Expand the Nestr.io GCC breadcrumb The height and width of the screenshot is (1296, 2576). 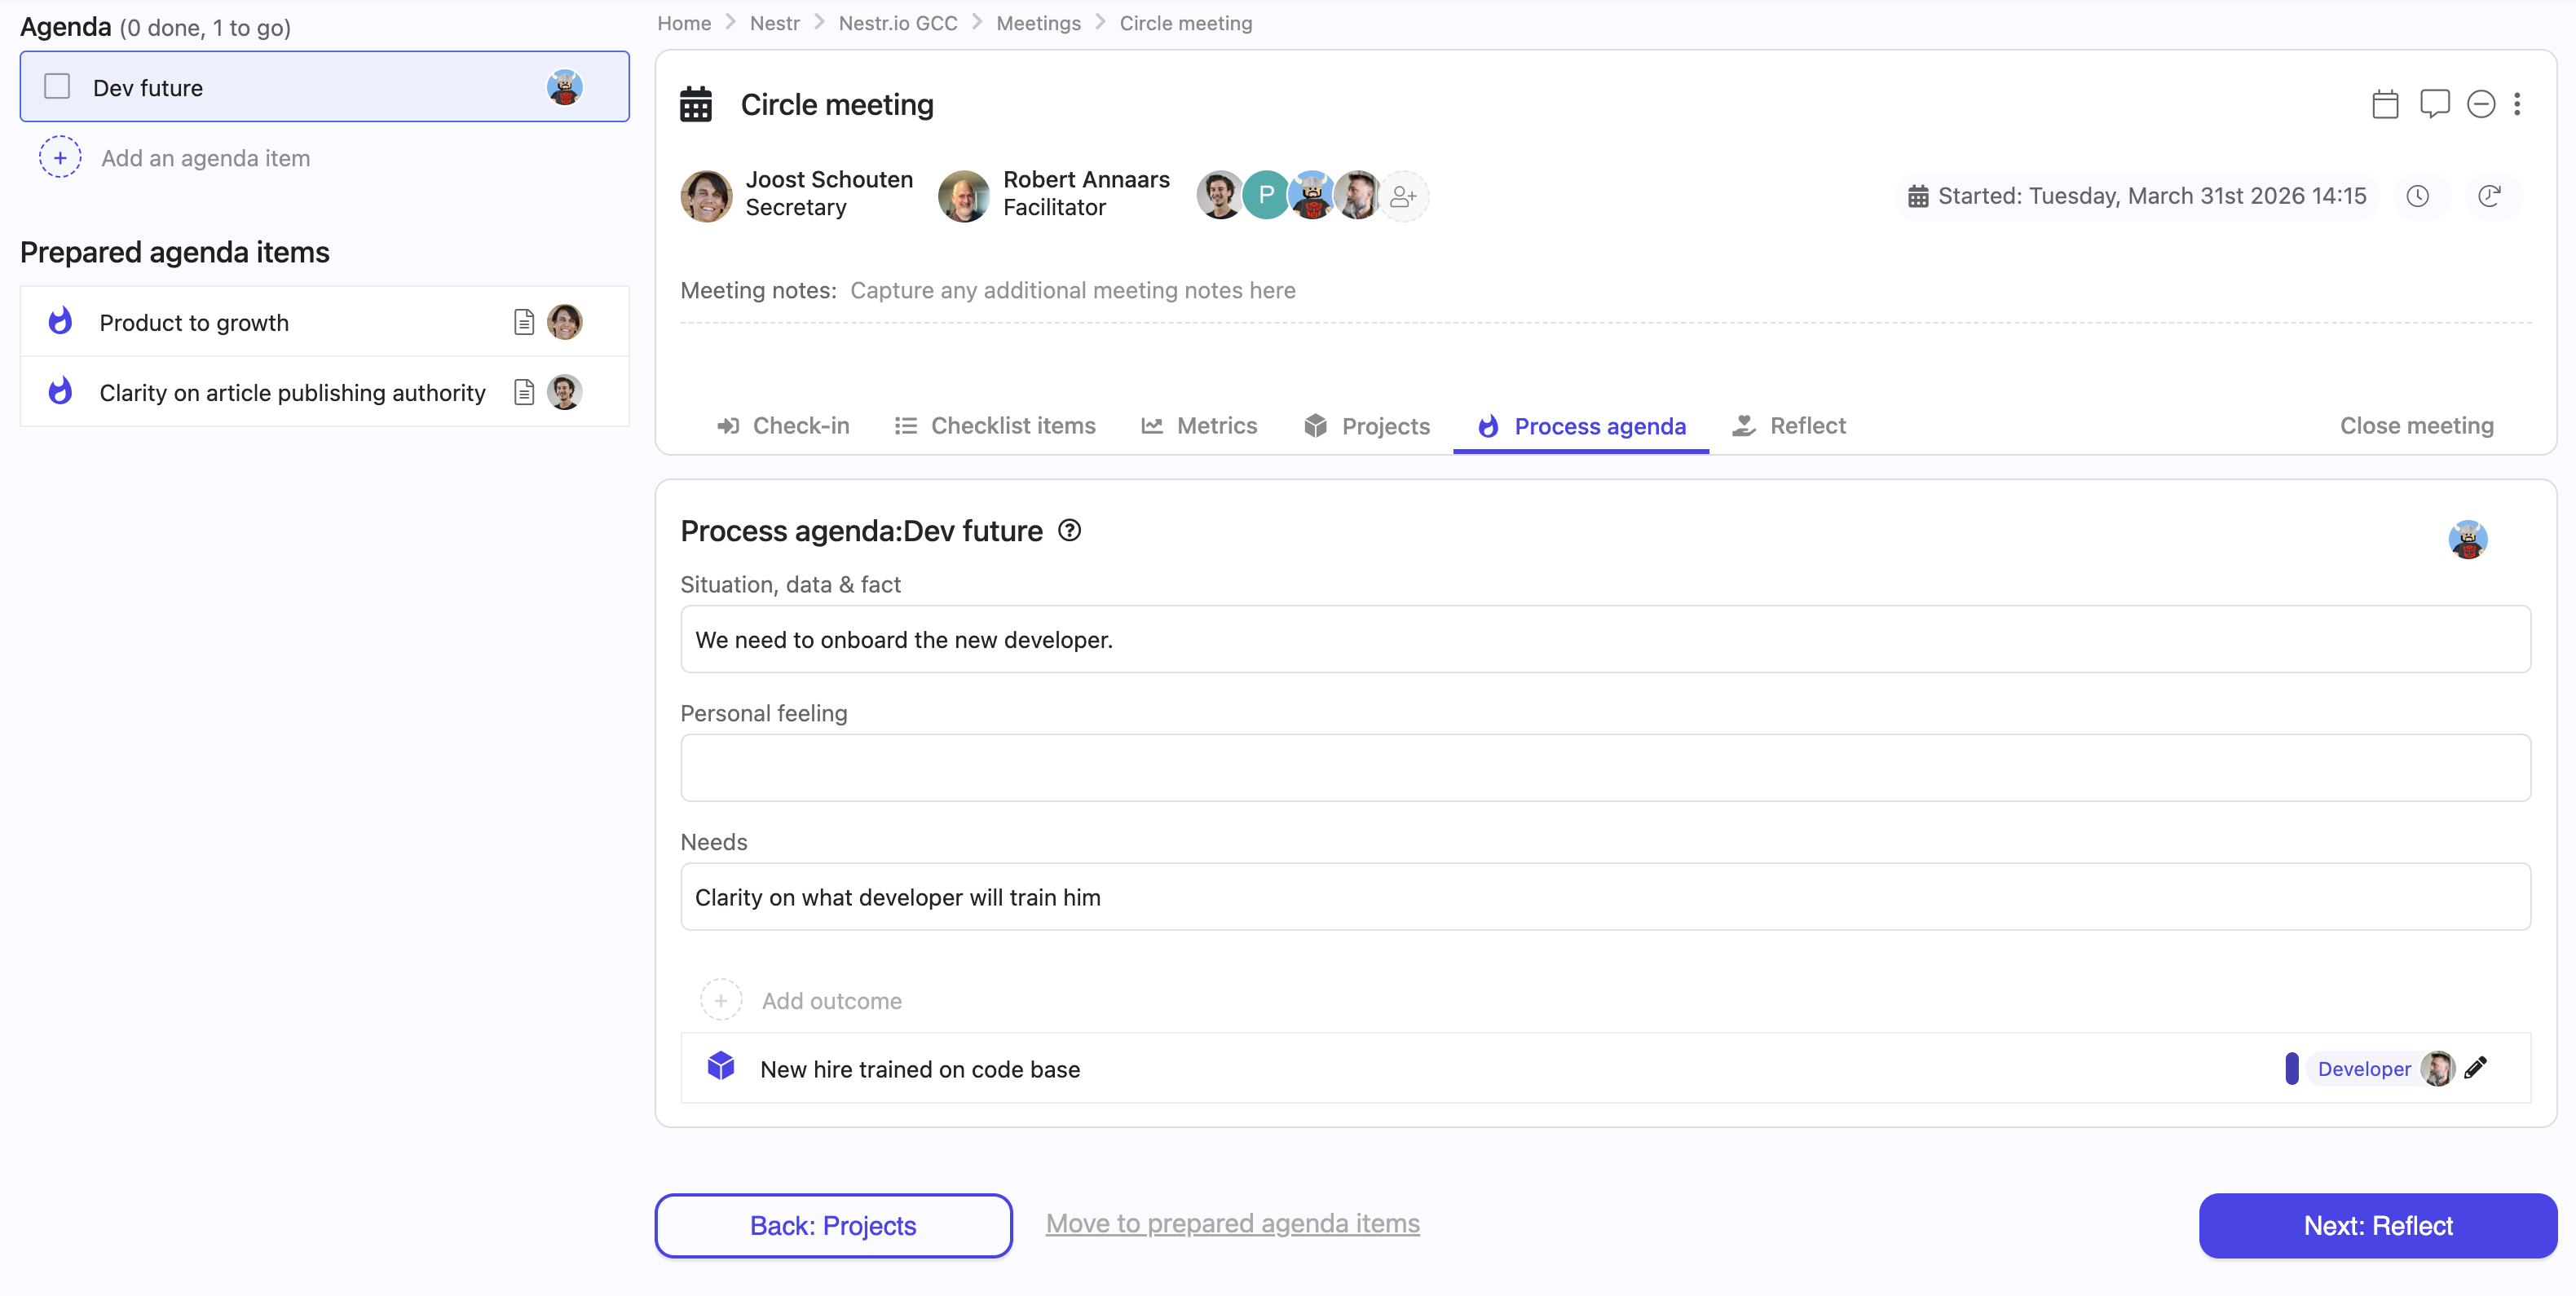point(897,22)
